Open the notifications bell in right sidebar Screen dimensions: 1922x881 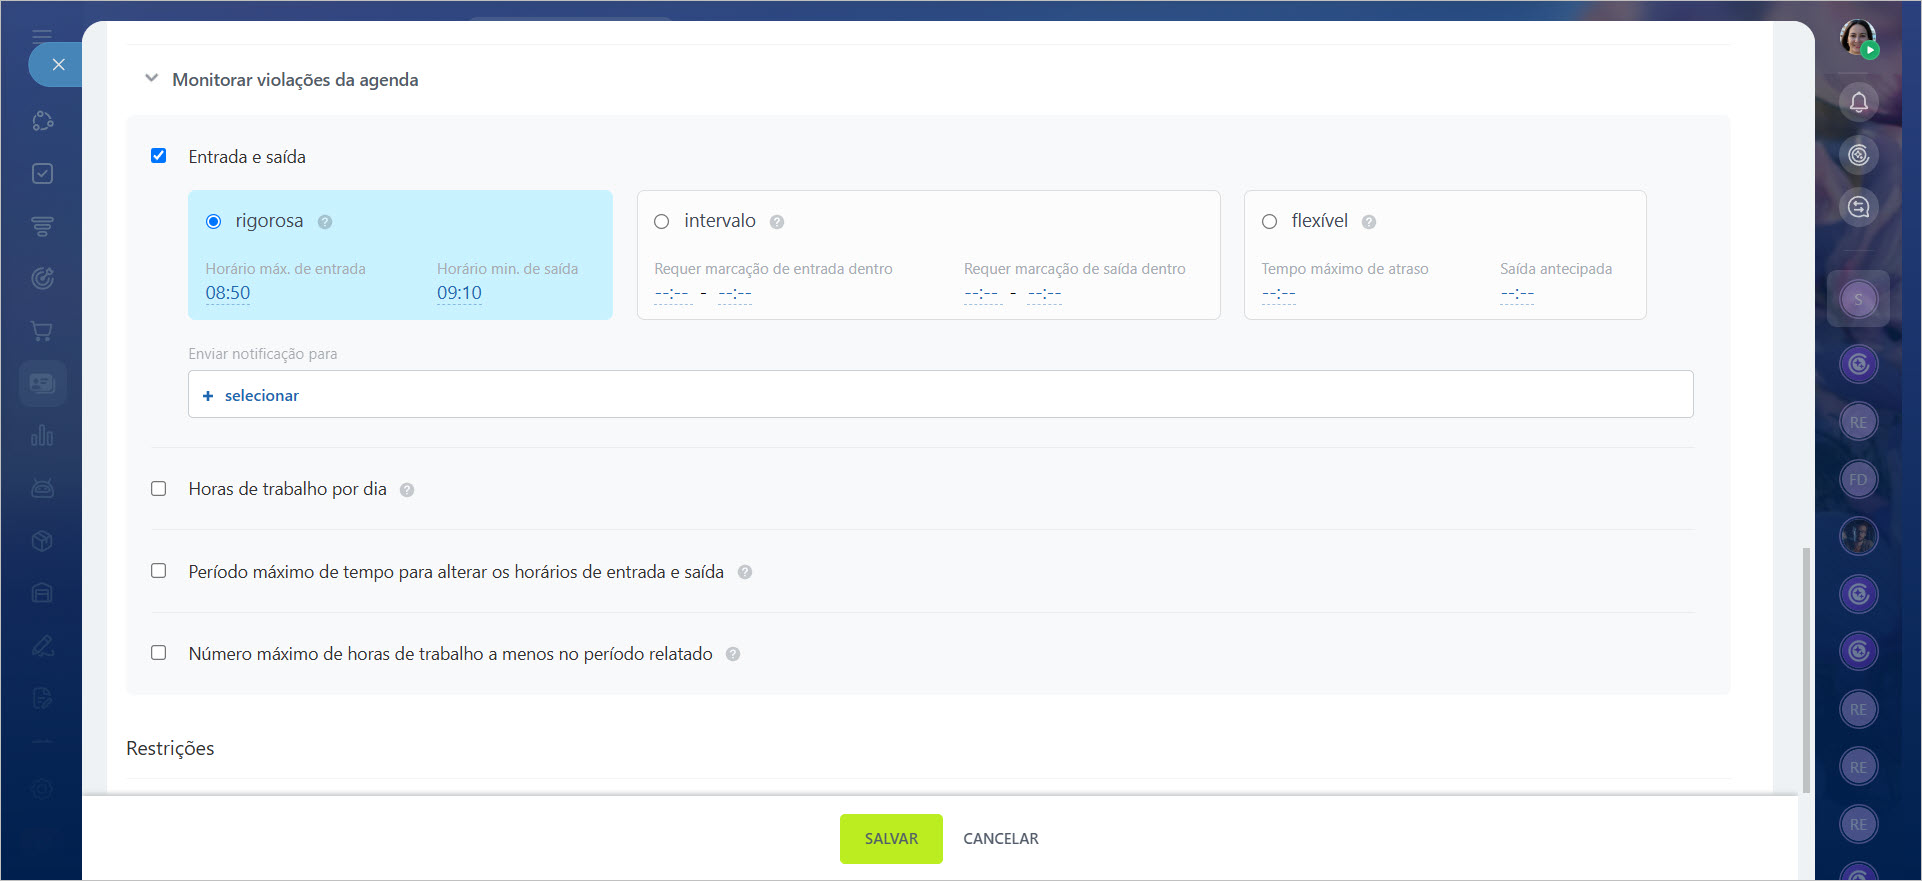[x=1858, y=102]
